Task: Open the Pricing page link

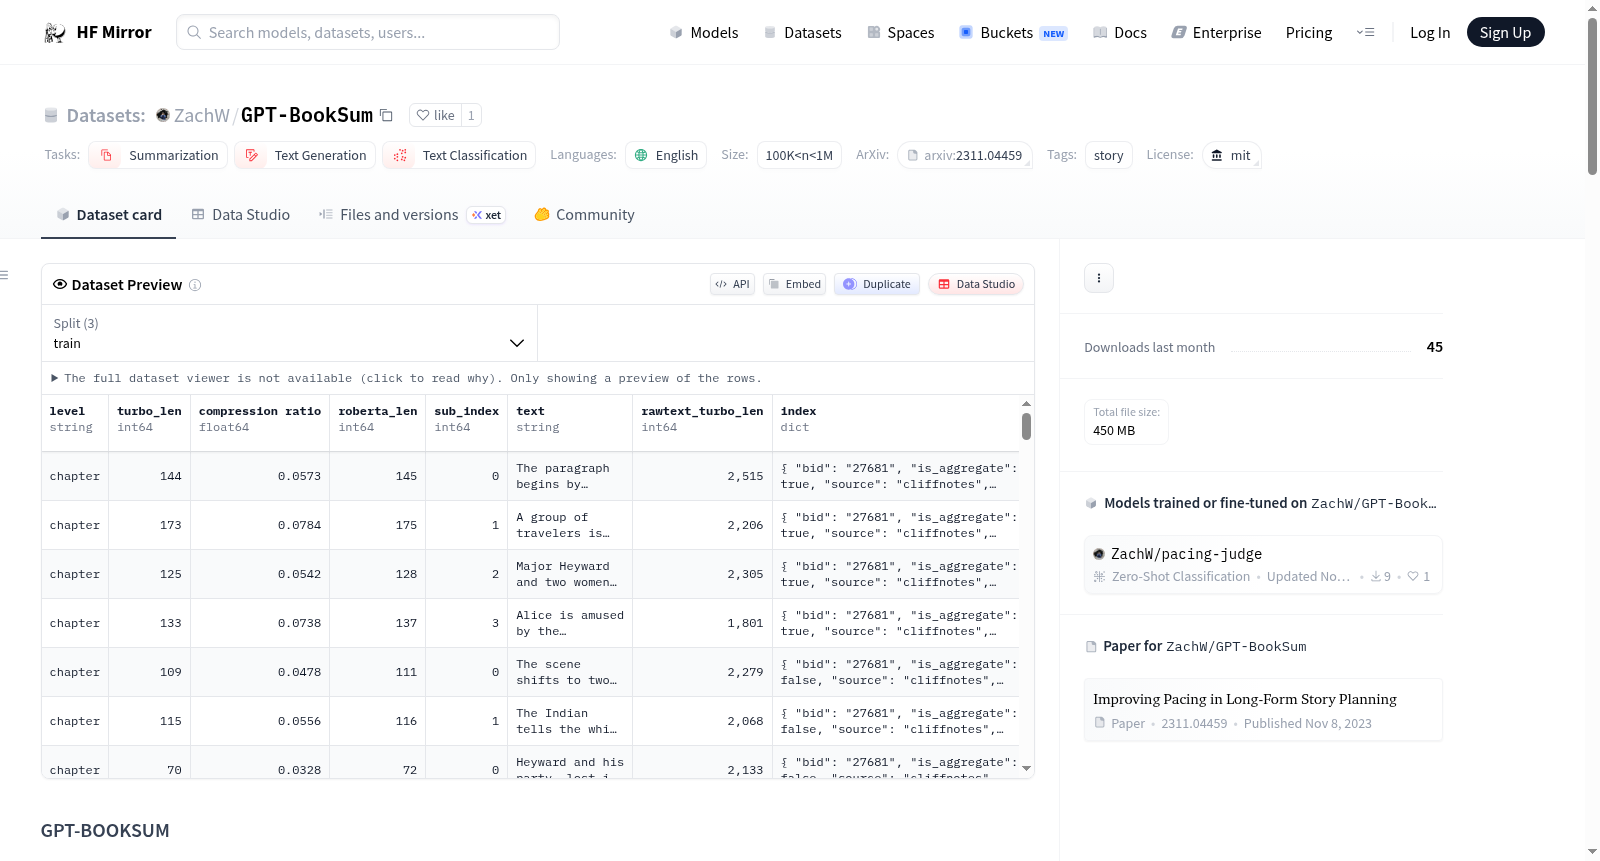Action: click(x=1309, y=33)
